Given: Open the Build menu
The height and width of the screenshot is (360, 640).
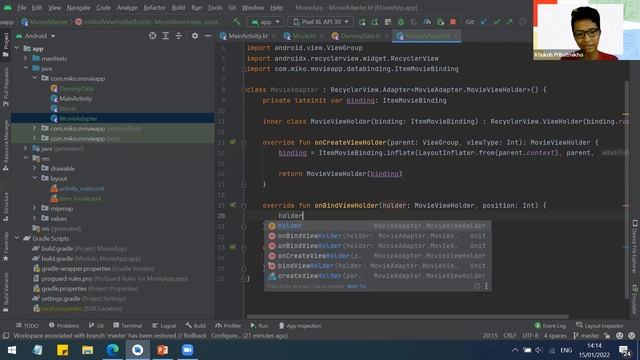Looking at the screenshot, I should (178, 7).
